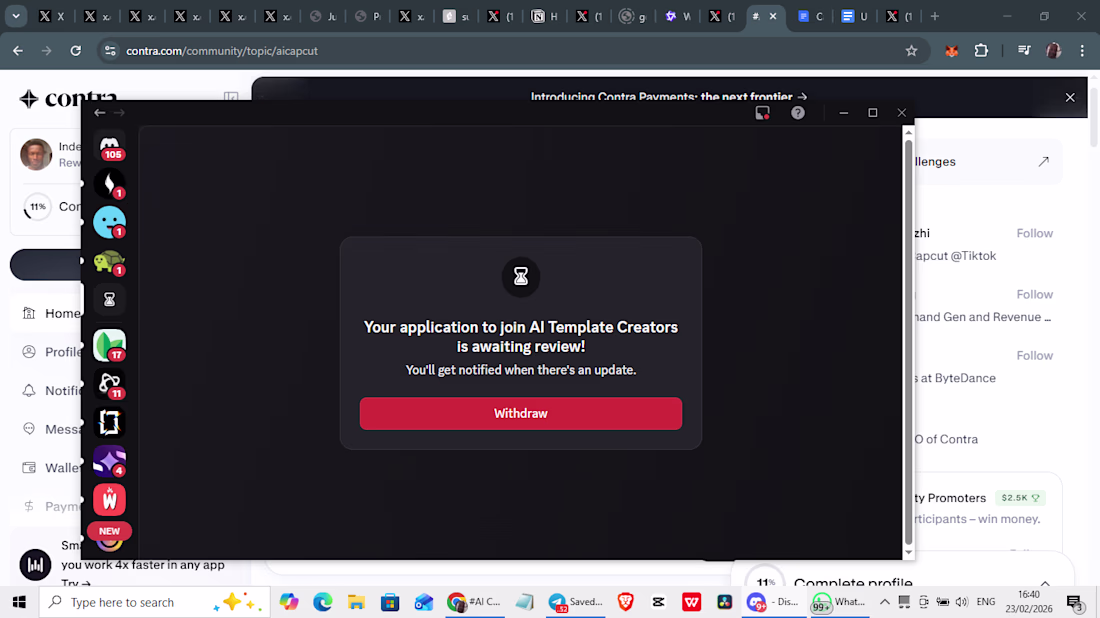Click the Contra logo

68,99
